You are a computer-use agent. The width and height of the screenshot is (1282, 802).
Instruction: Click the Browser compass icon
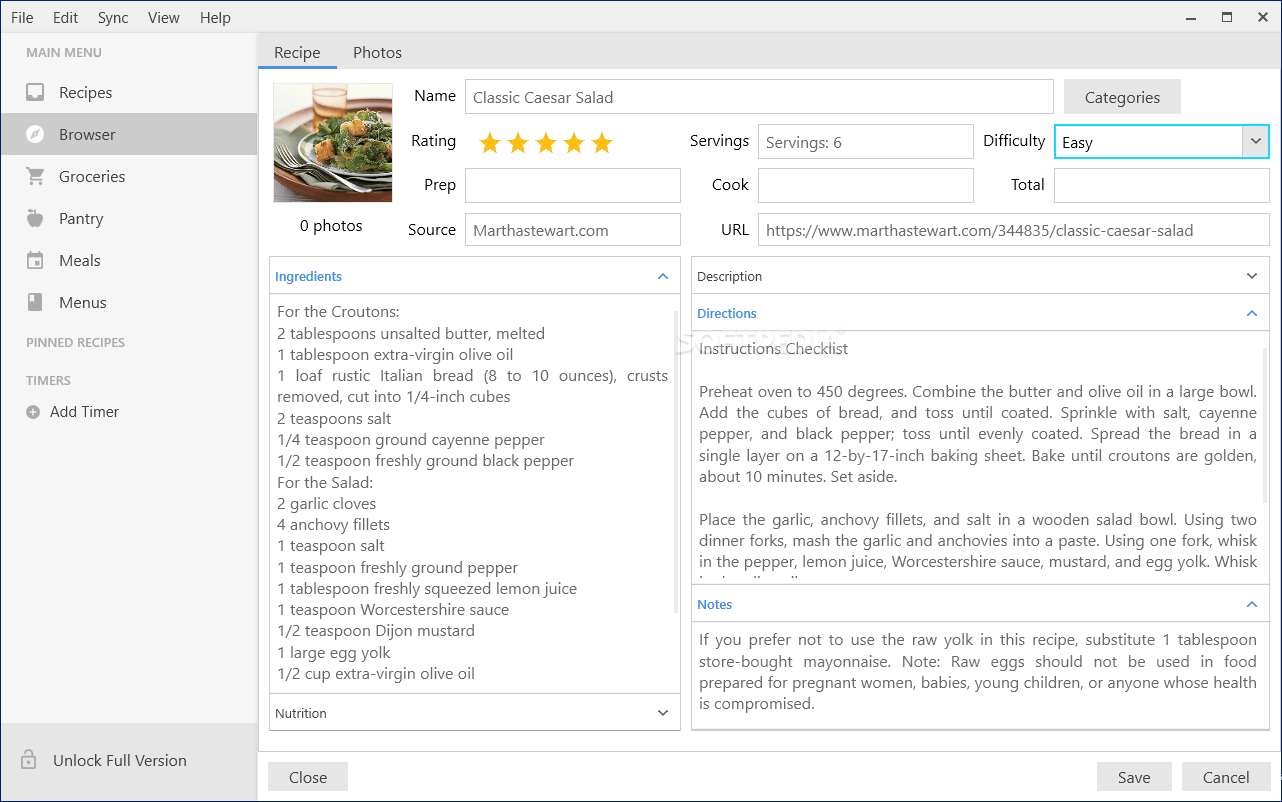[35, 134]
